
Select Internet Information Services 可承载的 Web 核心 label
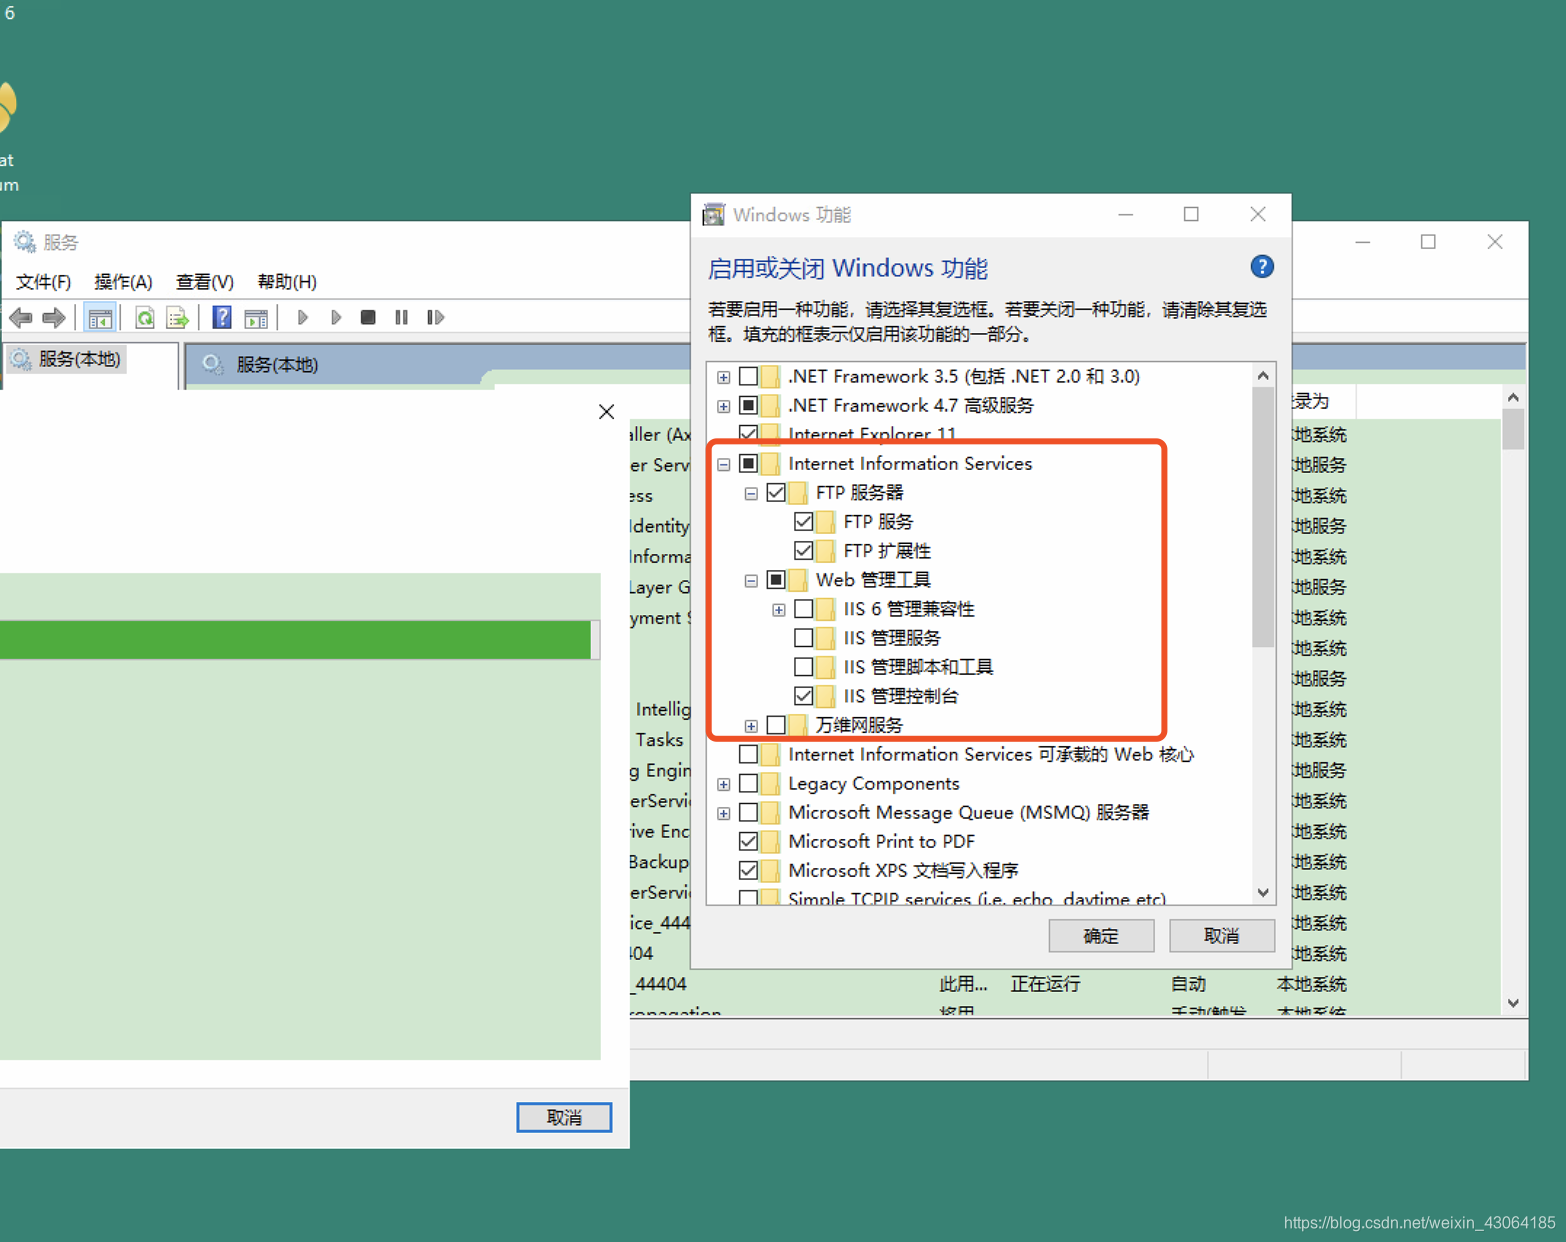tap(991, 755)
